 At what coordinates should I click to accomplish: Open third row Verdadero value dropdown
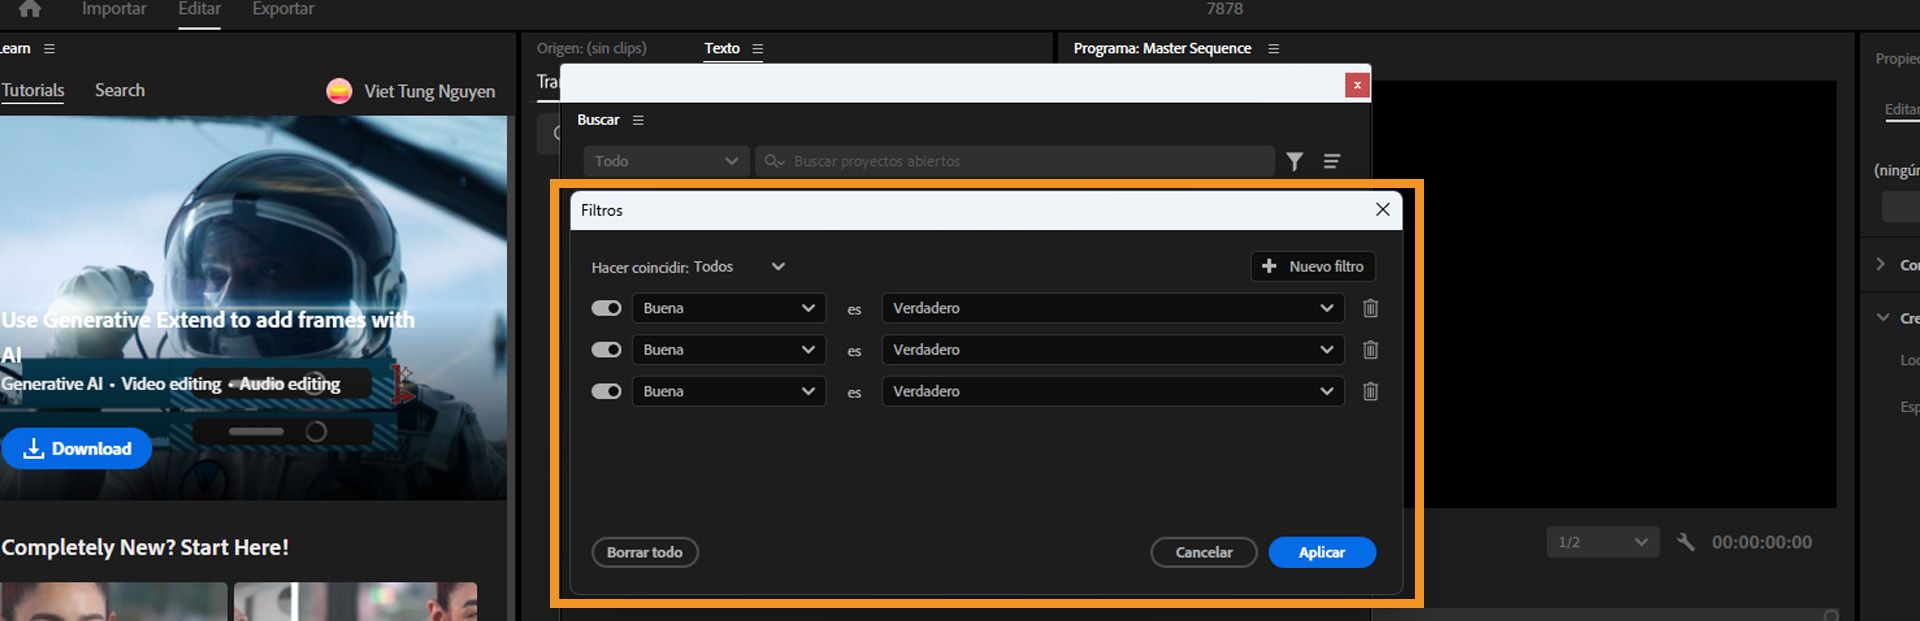(x=1113, y=391)
